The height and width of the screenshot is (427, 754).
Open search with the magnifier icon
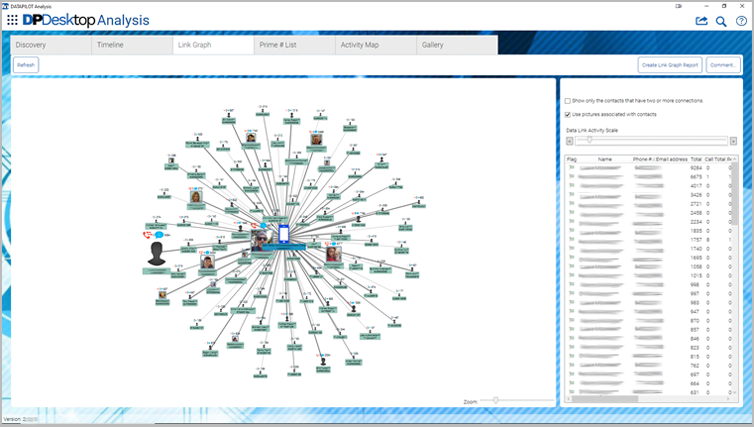(721, 20)
